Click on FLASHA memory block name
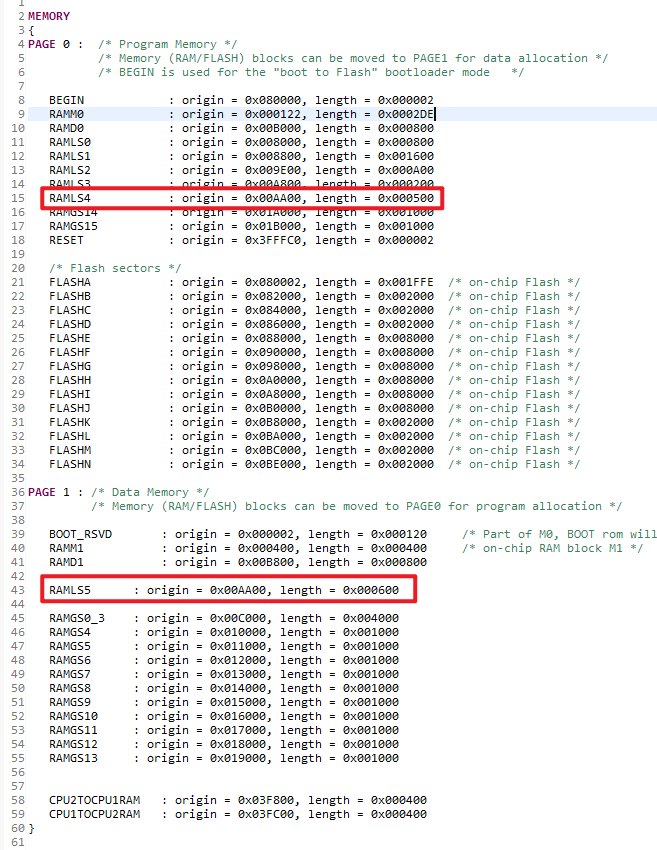This screenshot has width=657, height=850. point(70,282)
